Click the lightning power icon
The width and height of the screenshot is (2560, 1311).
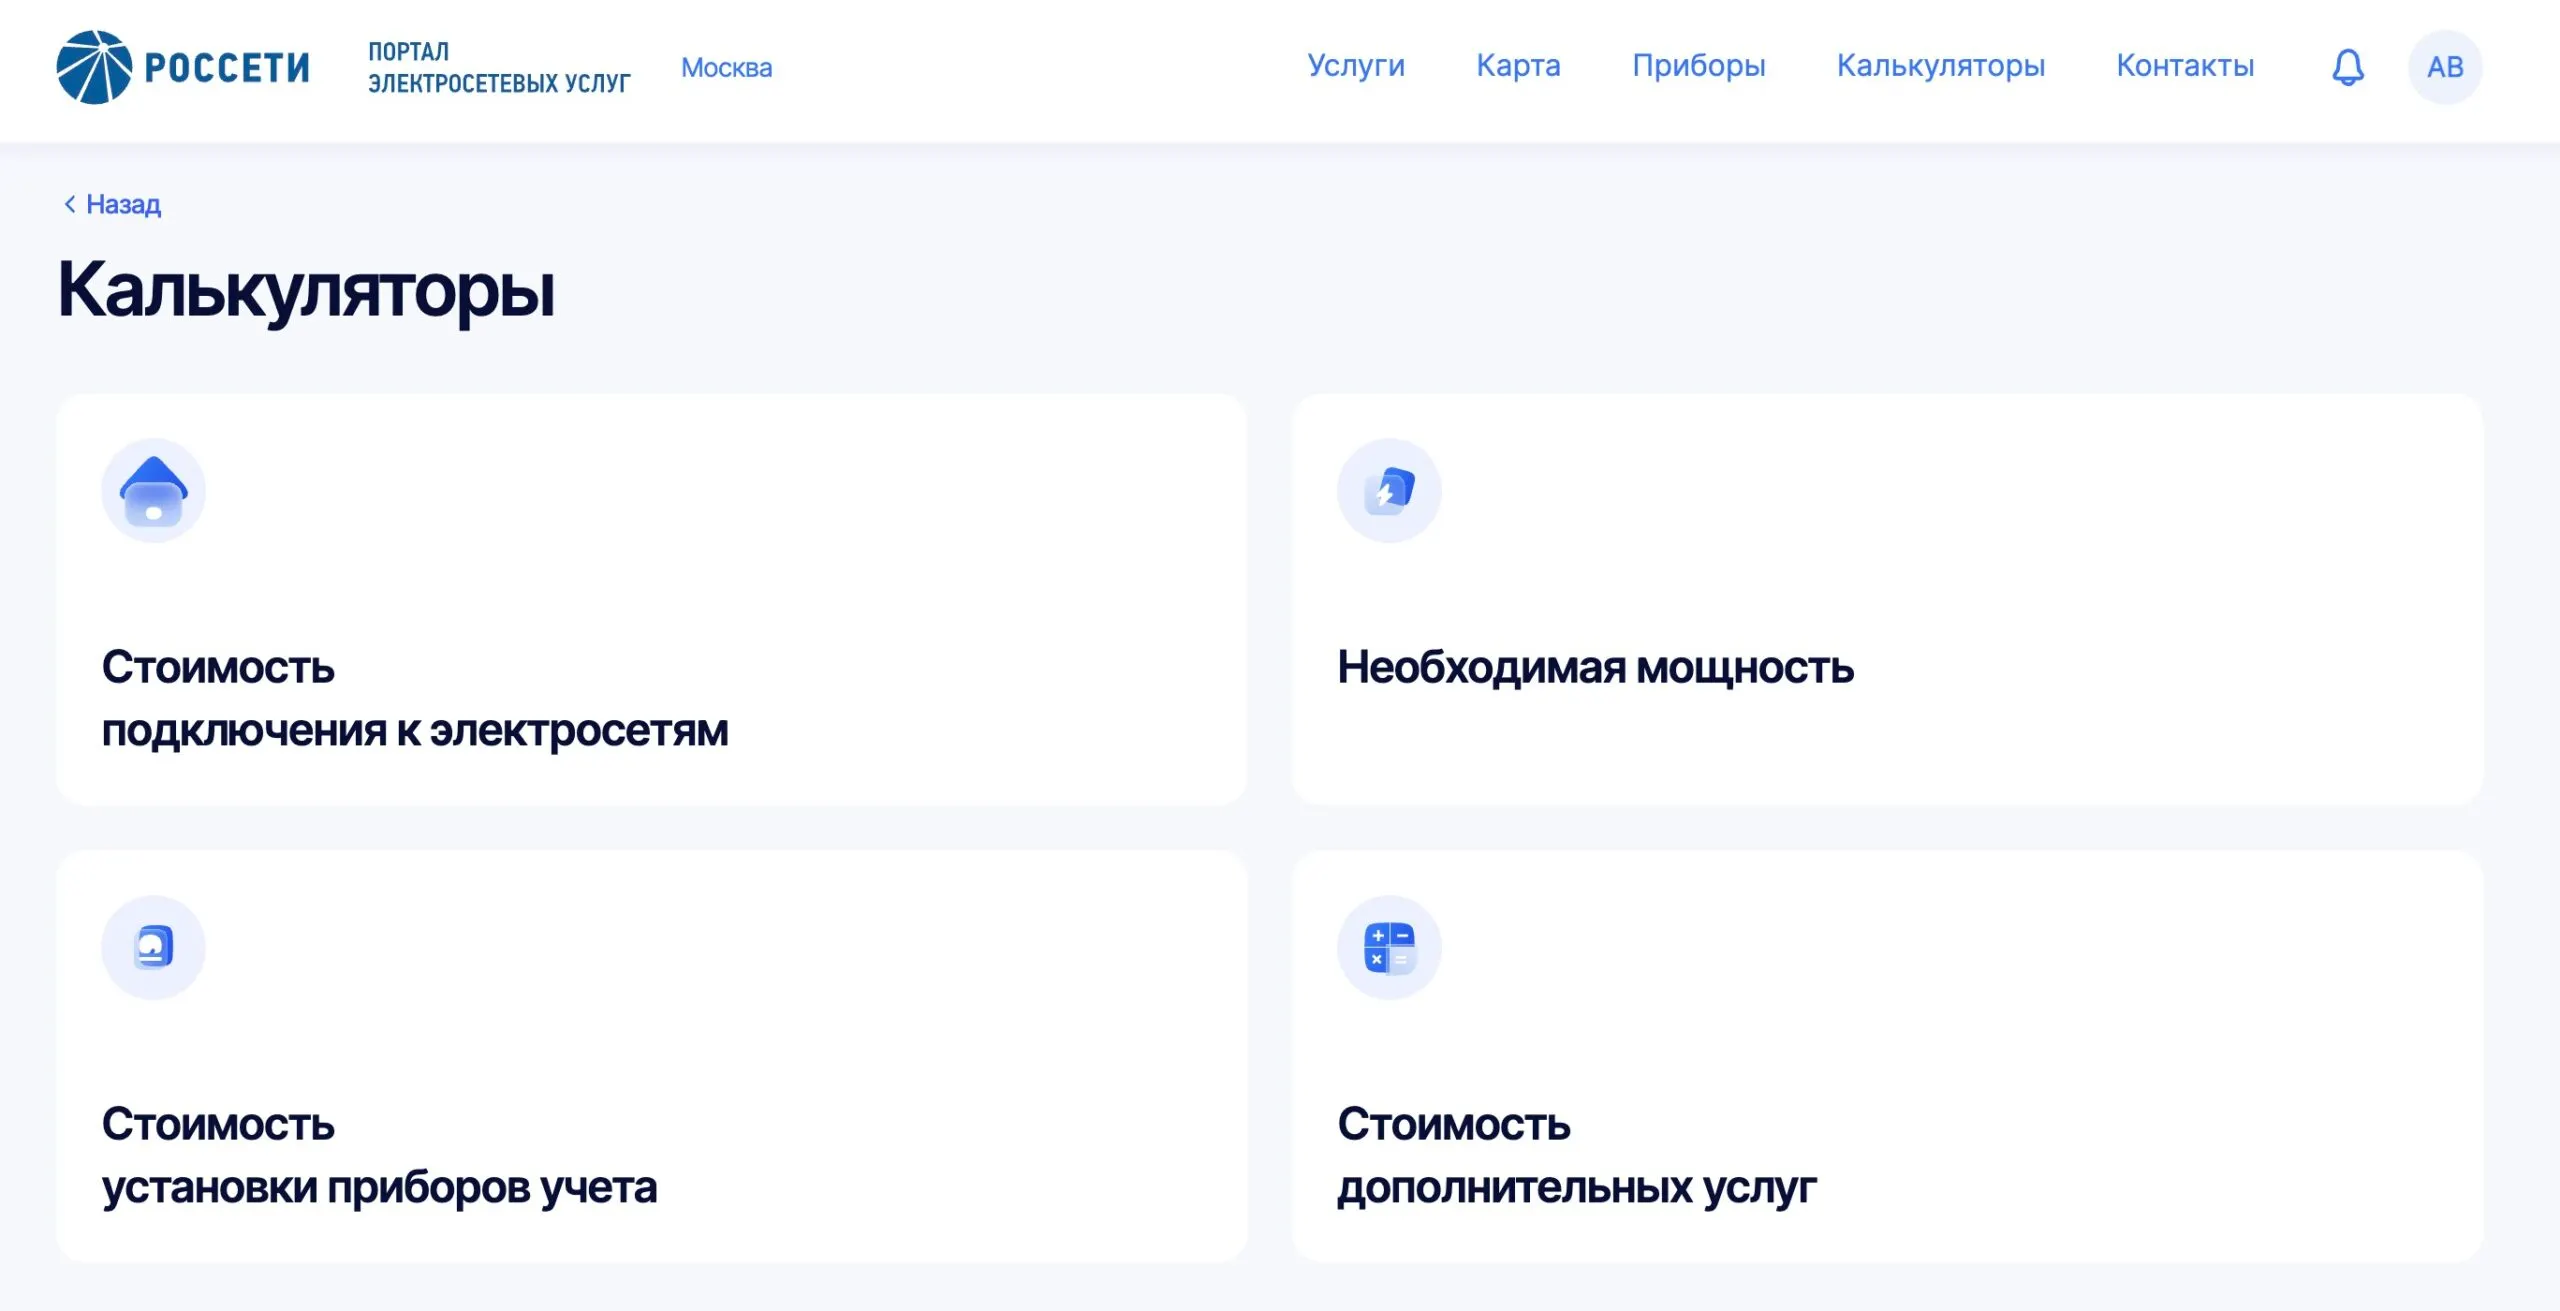point(1389,491)
